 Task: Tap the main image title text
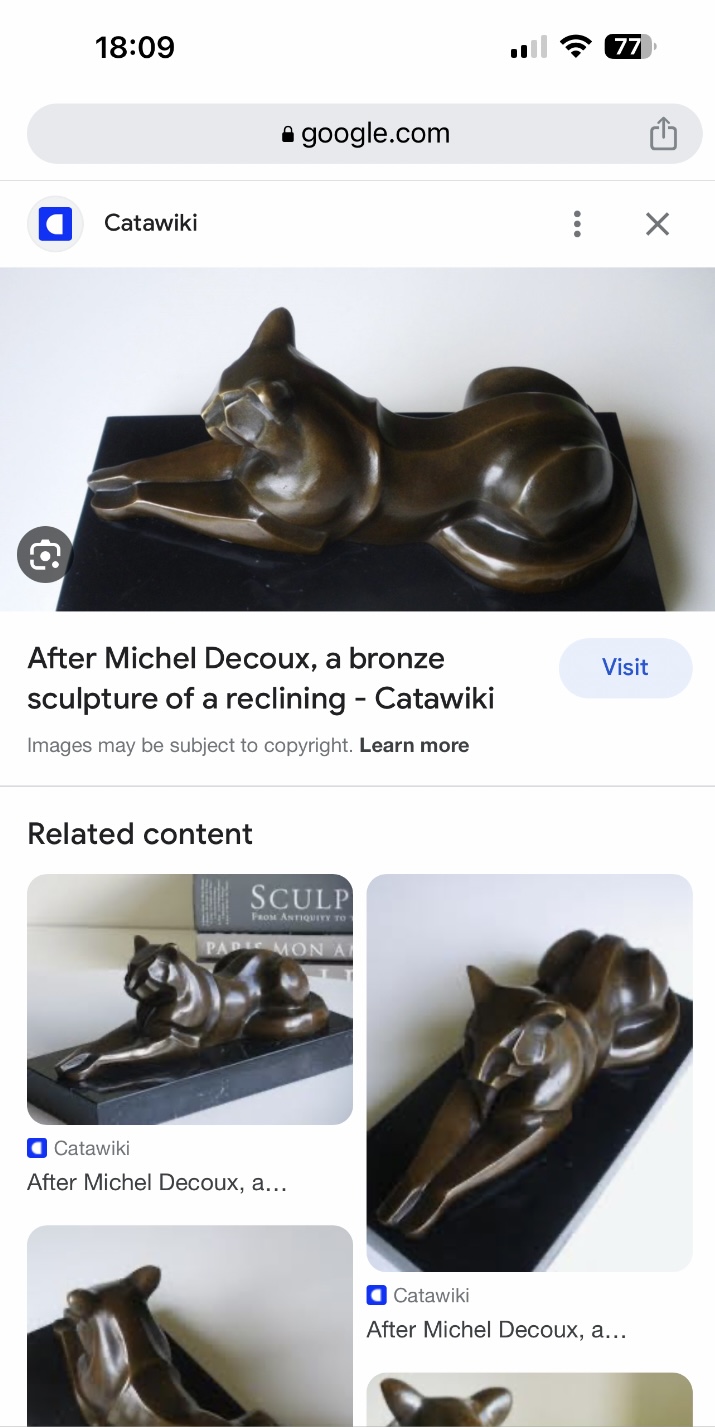click(261, 678)
